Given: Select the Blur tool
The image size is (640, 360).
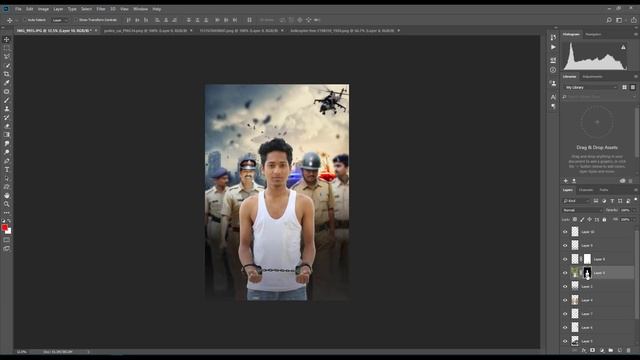Looking at the screenshot, I should (x=7, y=143).
